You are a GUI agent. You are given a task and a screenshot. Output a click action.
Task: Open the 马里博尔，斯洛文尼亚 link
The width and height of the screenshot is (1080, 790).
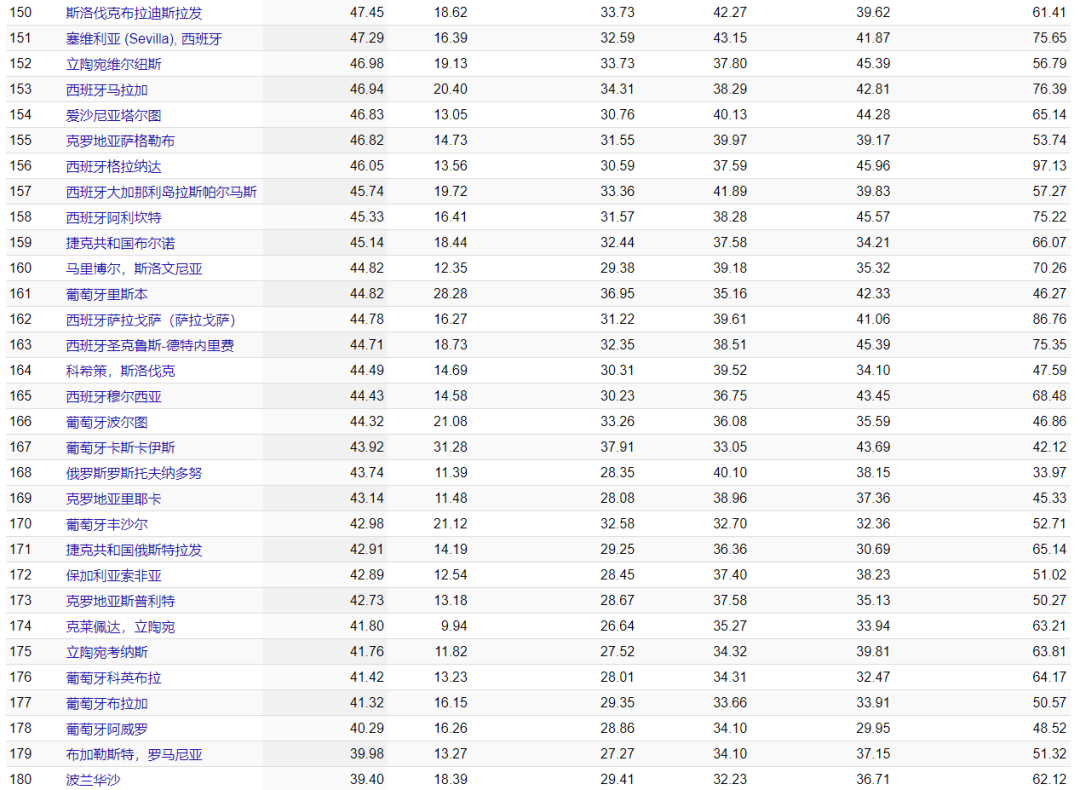pos(134,269)
